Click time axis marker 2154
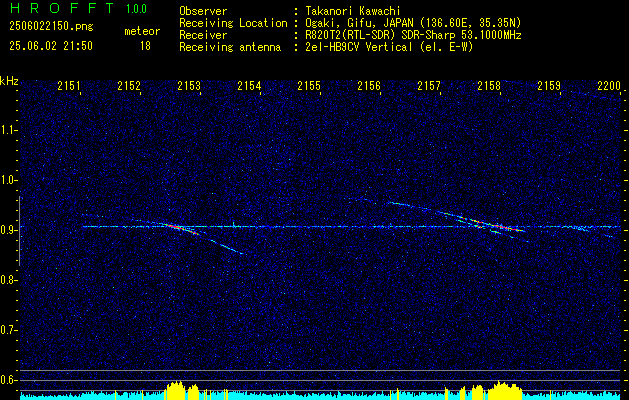 coord(249,85)
